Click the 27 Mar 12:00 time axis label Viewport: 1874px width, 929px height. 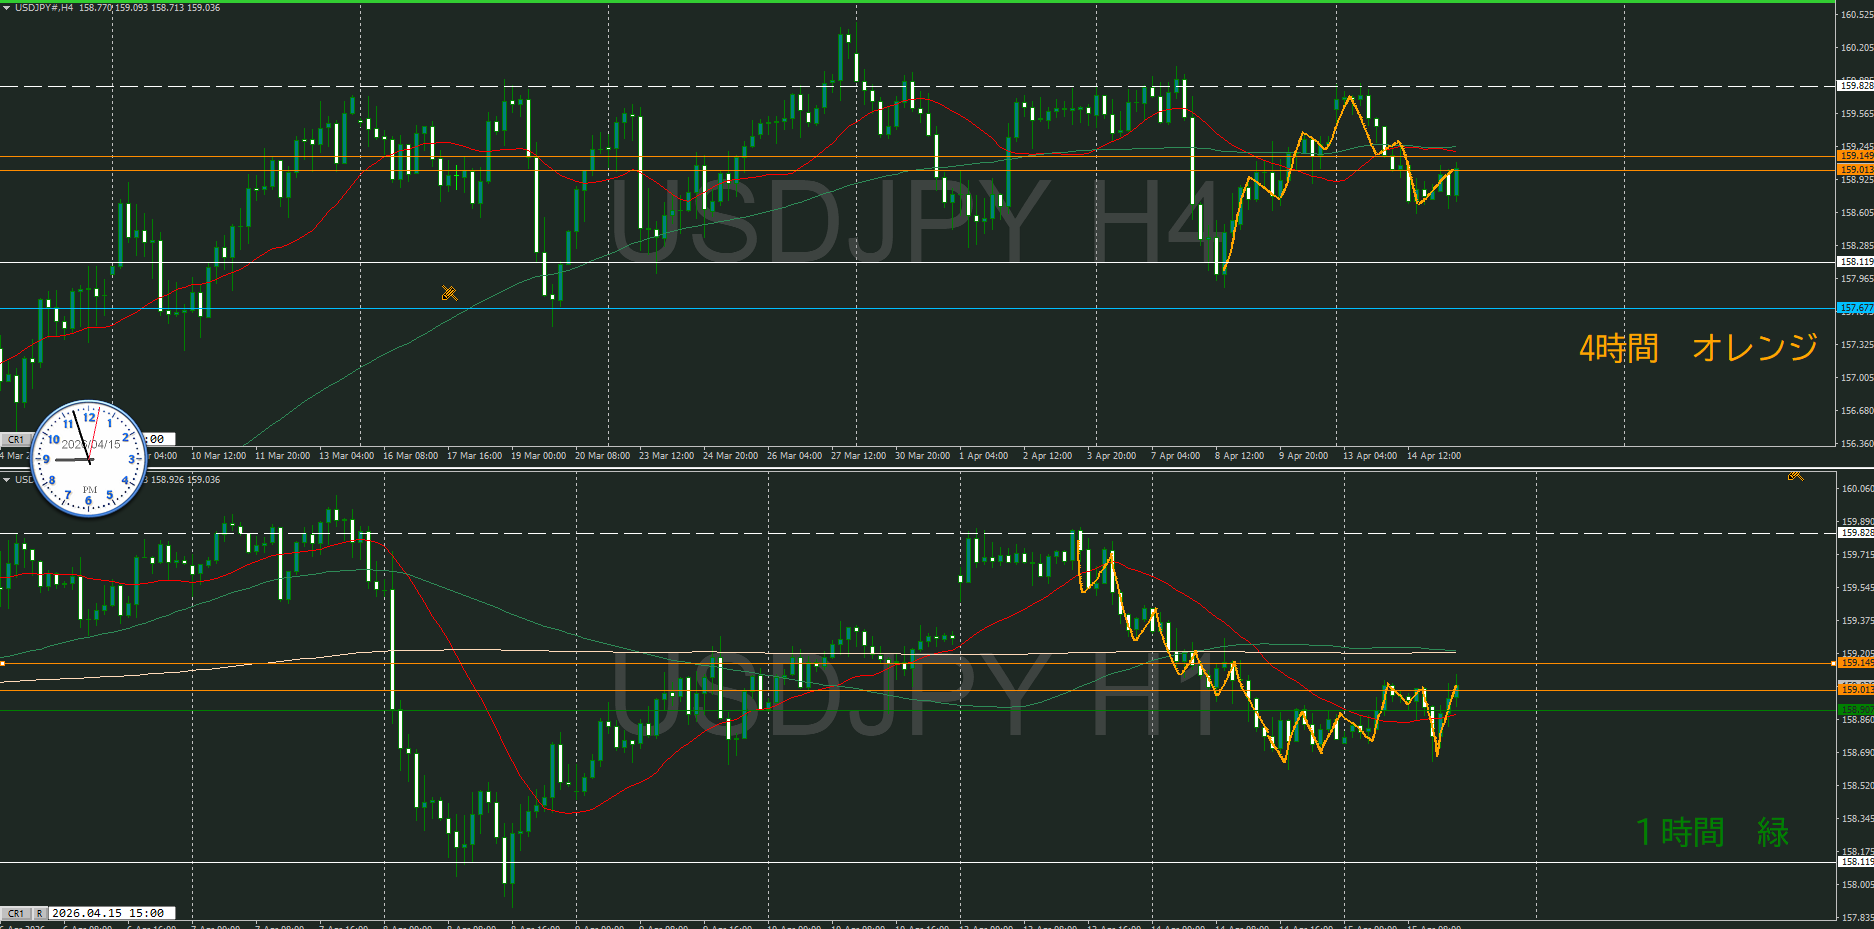click(858, 456)
